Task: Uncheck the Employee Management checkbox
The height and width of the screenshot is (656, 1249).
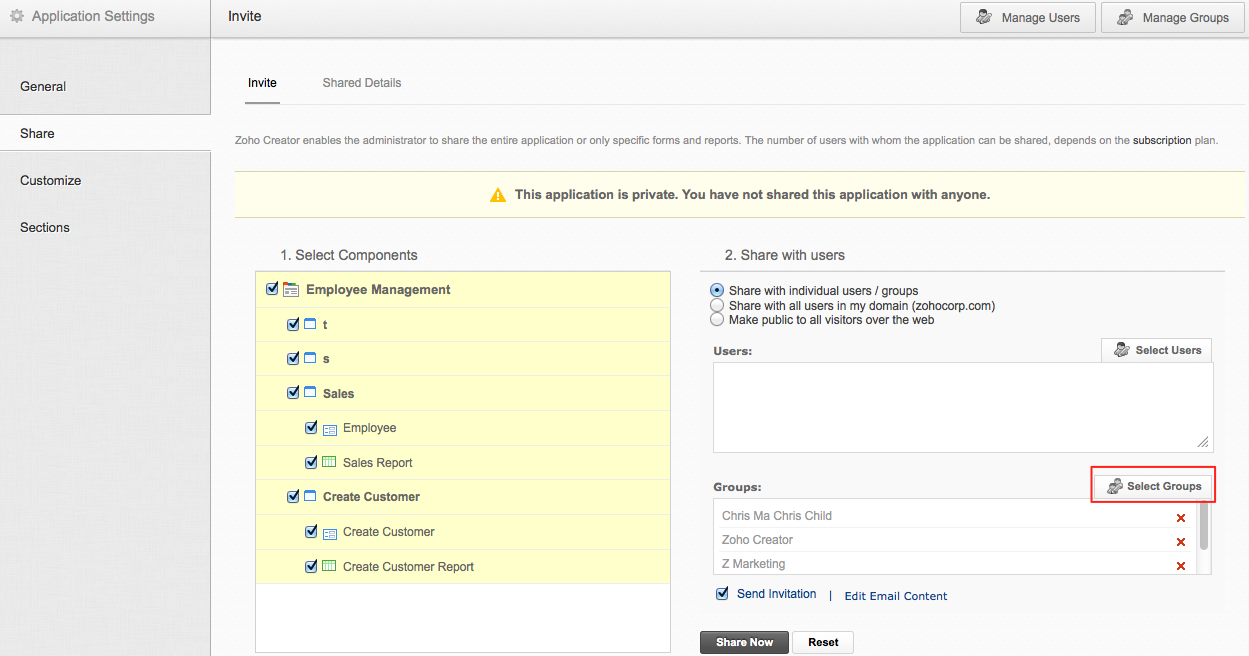Action: [x=272, y=289]
